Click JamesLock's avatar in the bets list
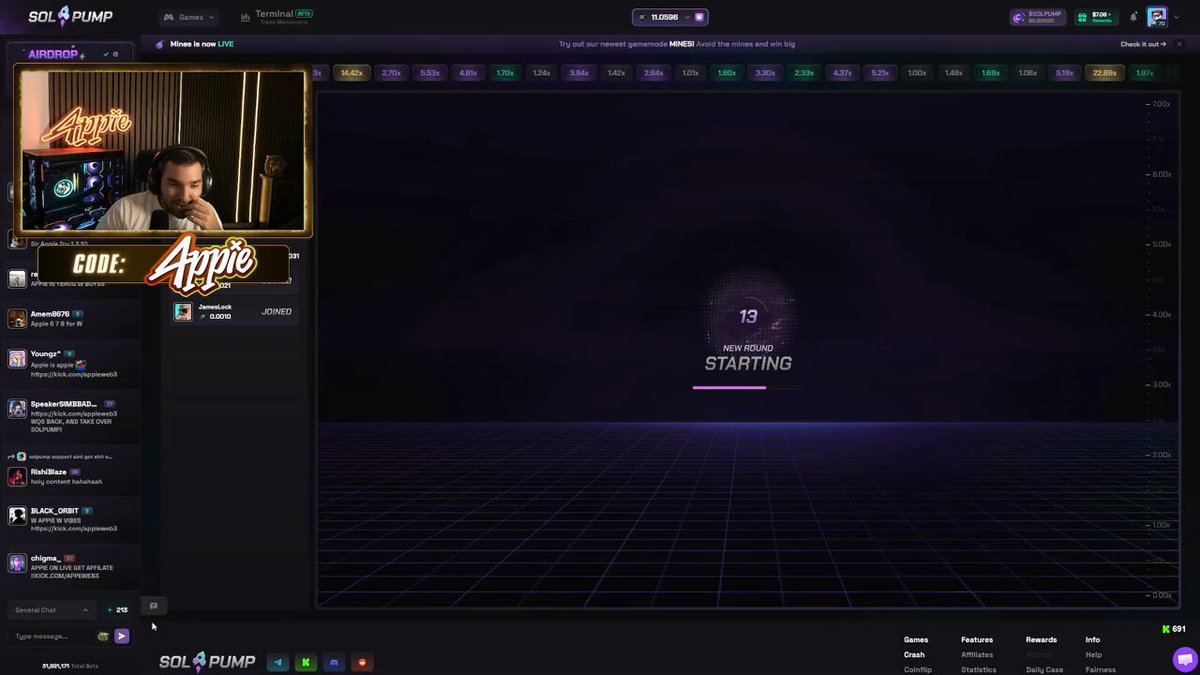 [183, 312]
